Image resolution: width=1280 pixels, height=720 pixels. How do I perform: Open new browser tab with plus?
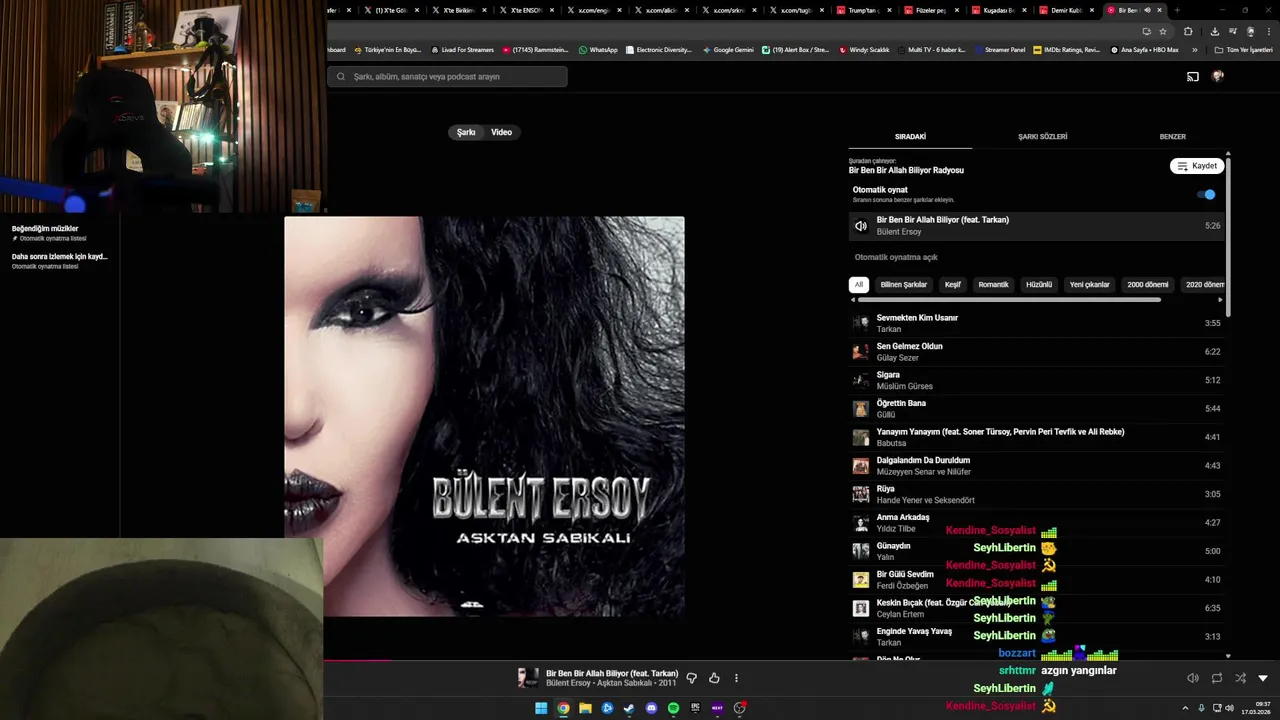[1177, 10]
